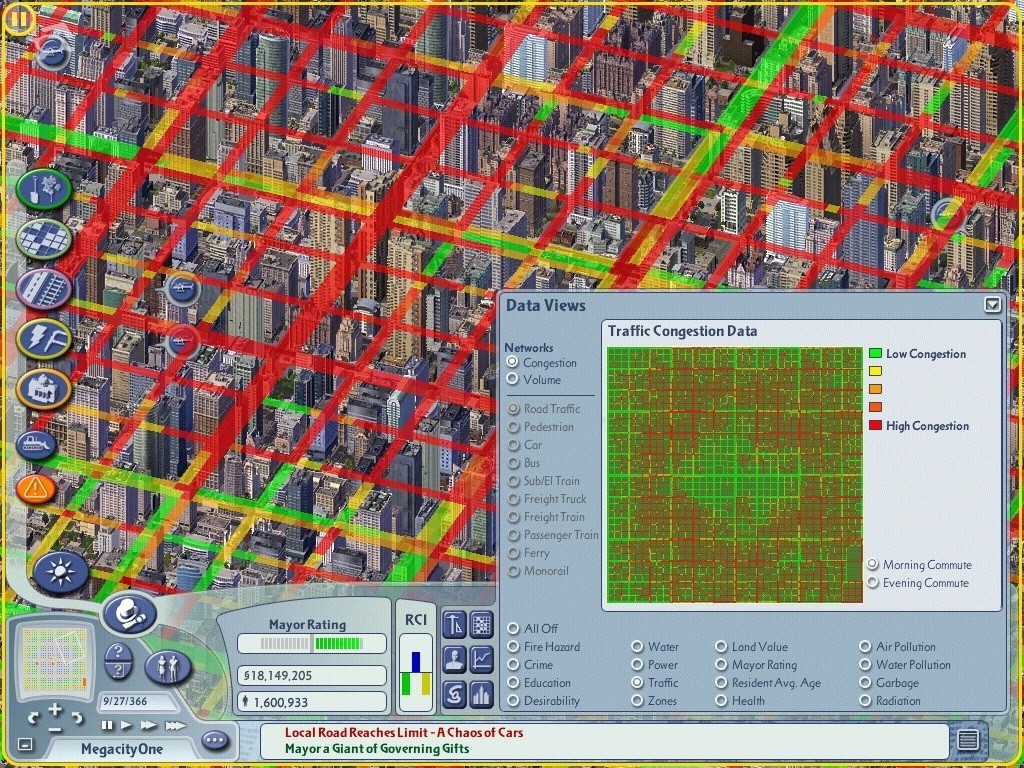The image size is (1024, 768).
Task: Choose the Morning Commute option
Action: (x=872, y=564)
